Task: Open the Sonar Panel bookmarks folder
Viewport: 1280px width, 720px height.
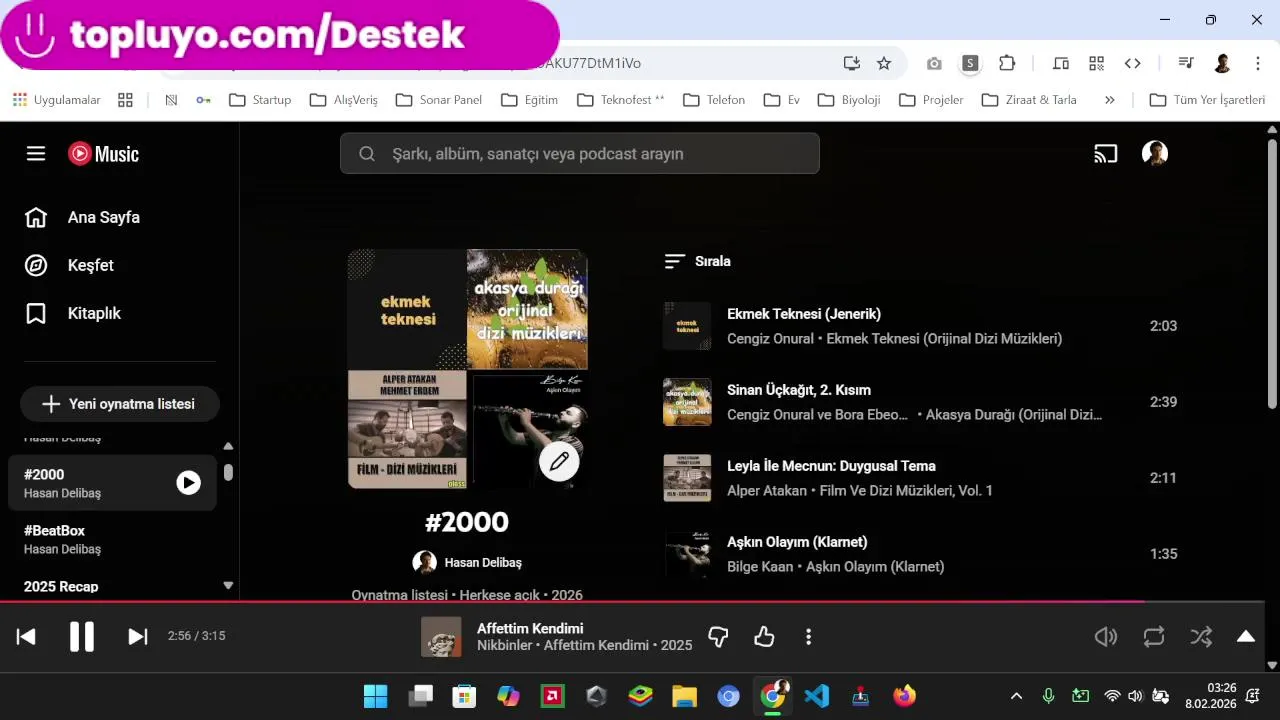Action: pos(439,100)
